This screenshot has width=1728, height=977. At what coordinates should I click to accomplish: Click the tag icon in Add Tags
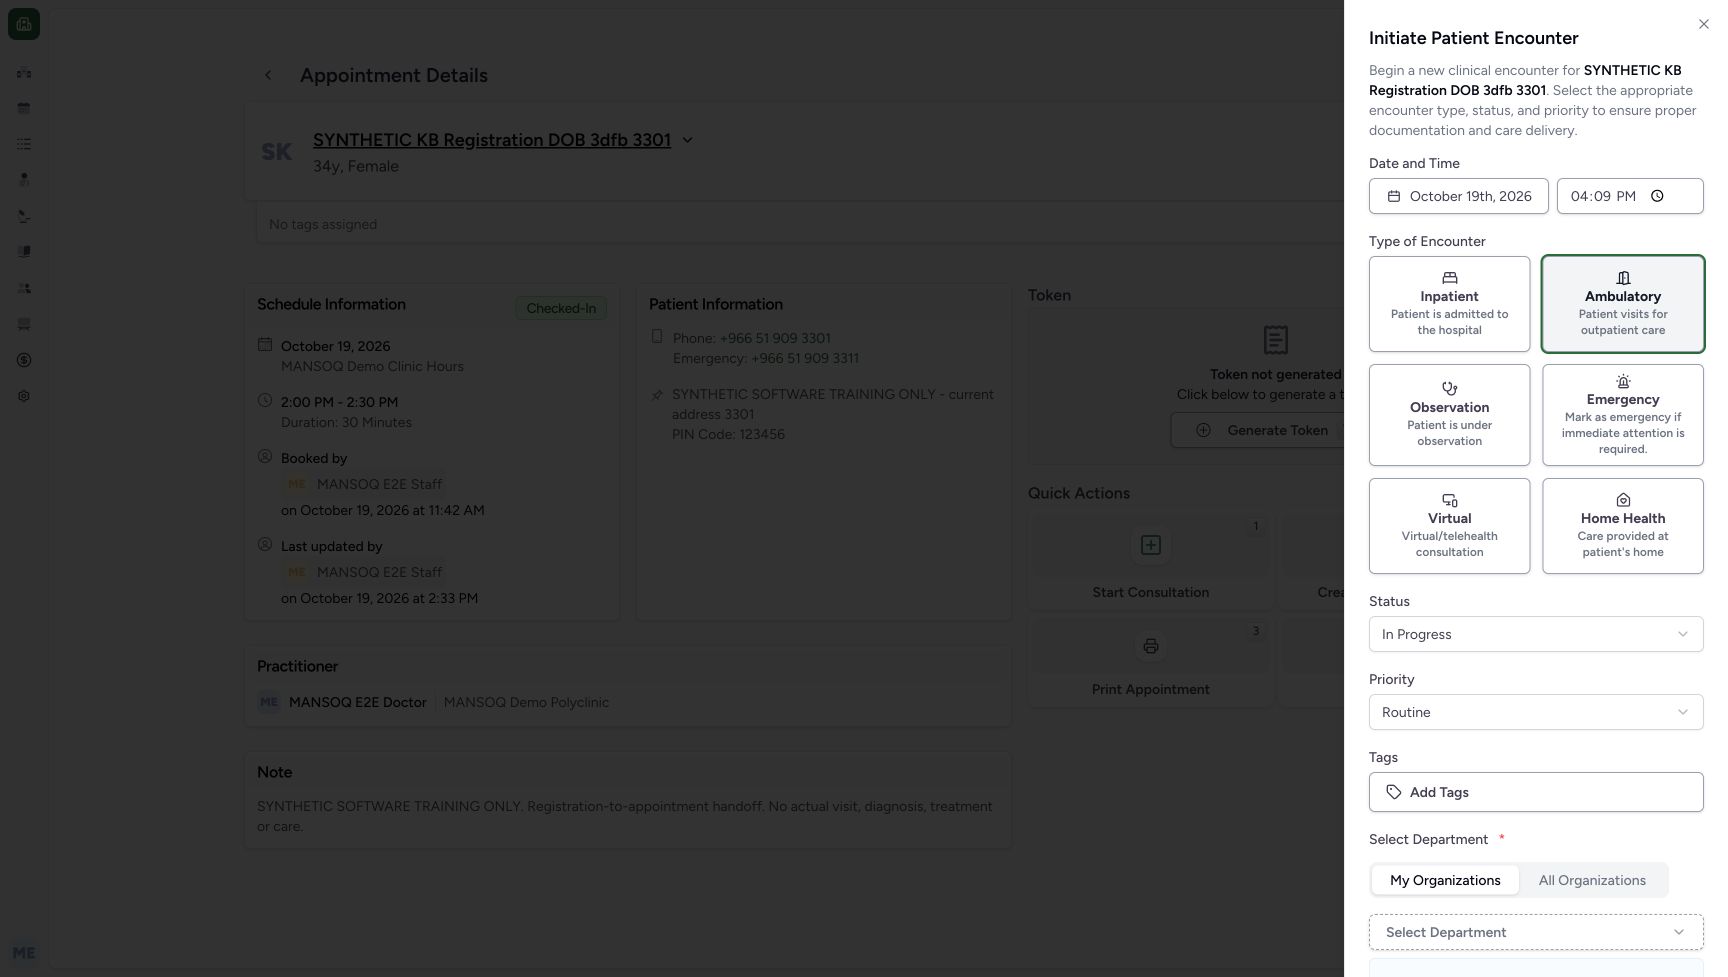coord(1394,792)
